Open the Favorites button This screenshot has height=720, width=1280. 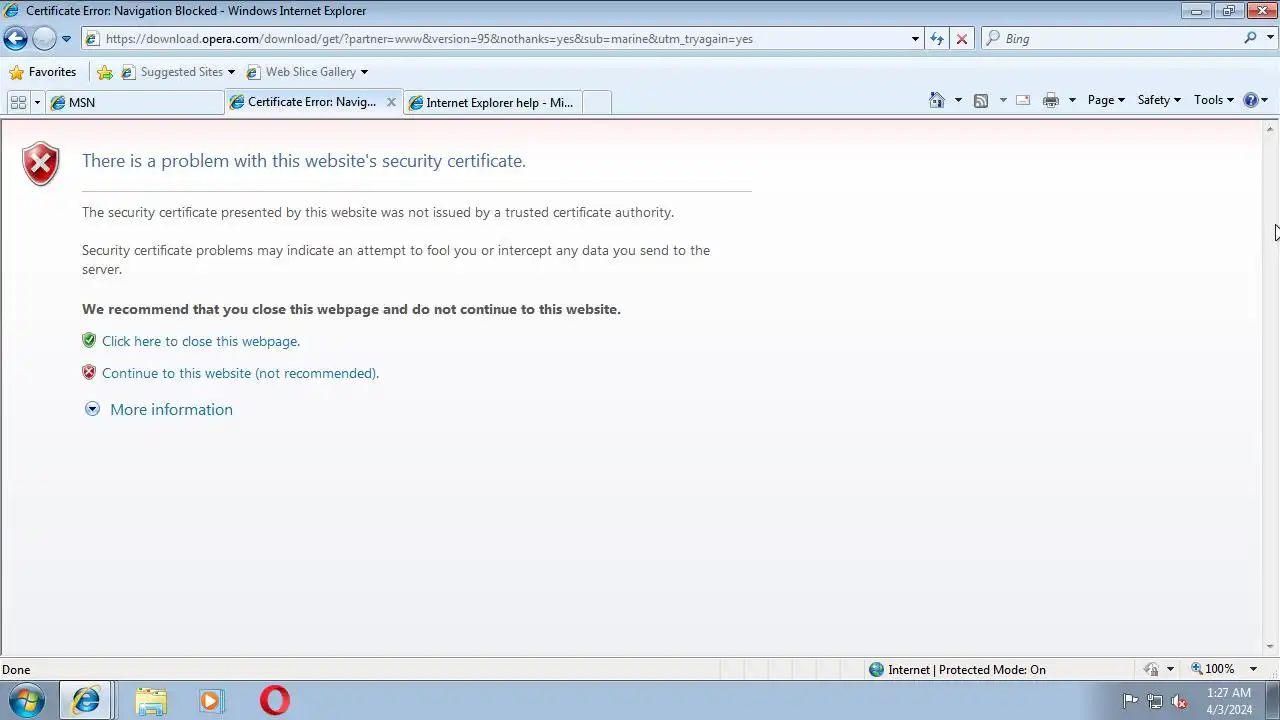pyautogui.click(x=43, y=72)
